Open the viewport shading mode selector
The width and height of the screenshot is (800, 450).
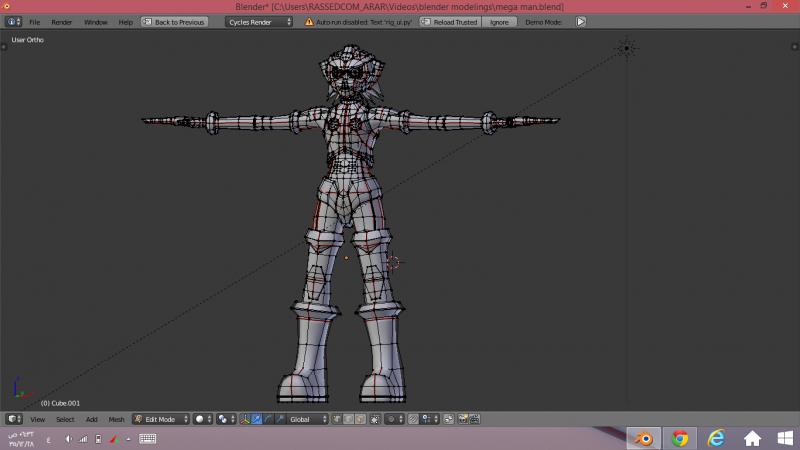202,419
